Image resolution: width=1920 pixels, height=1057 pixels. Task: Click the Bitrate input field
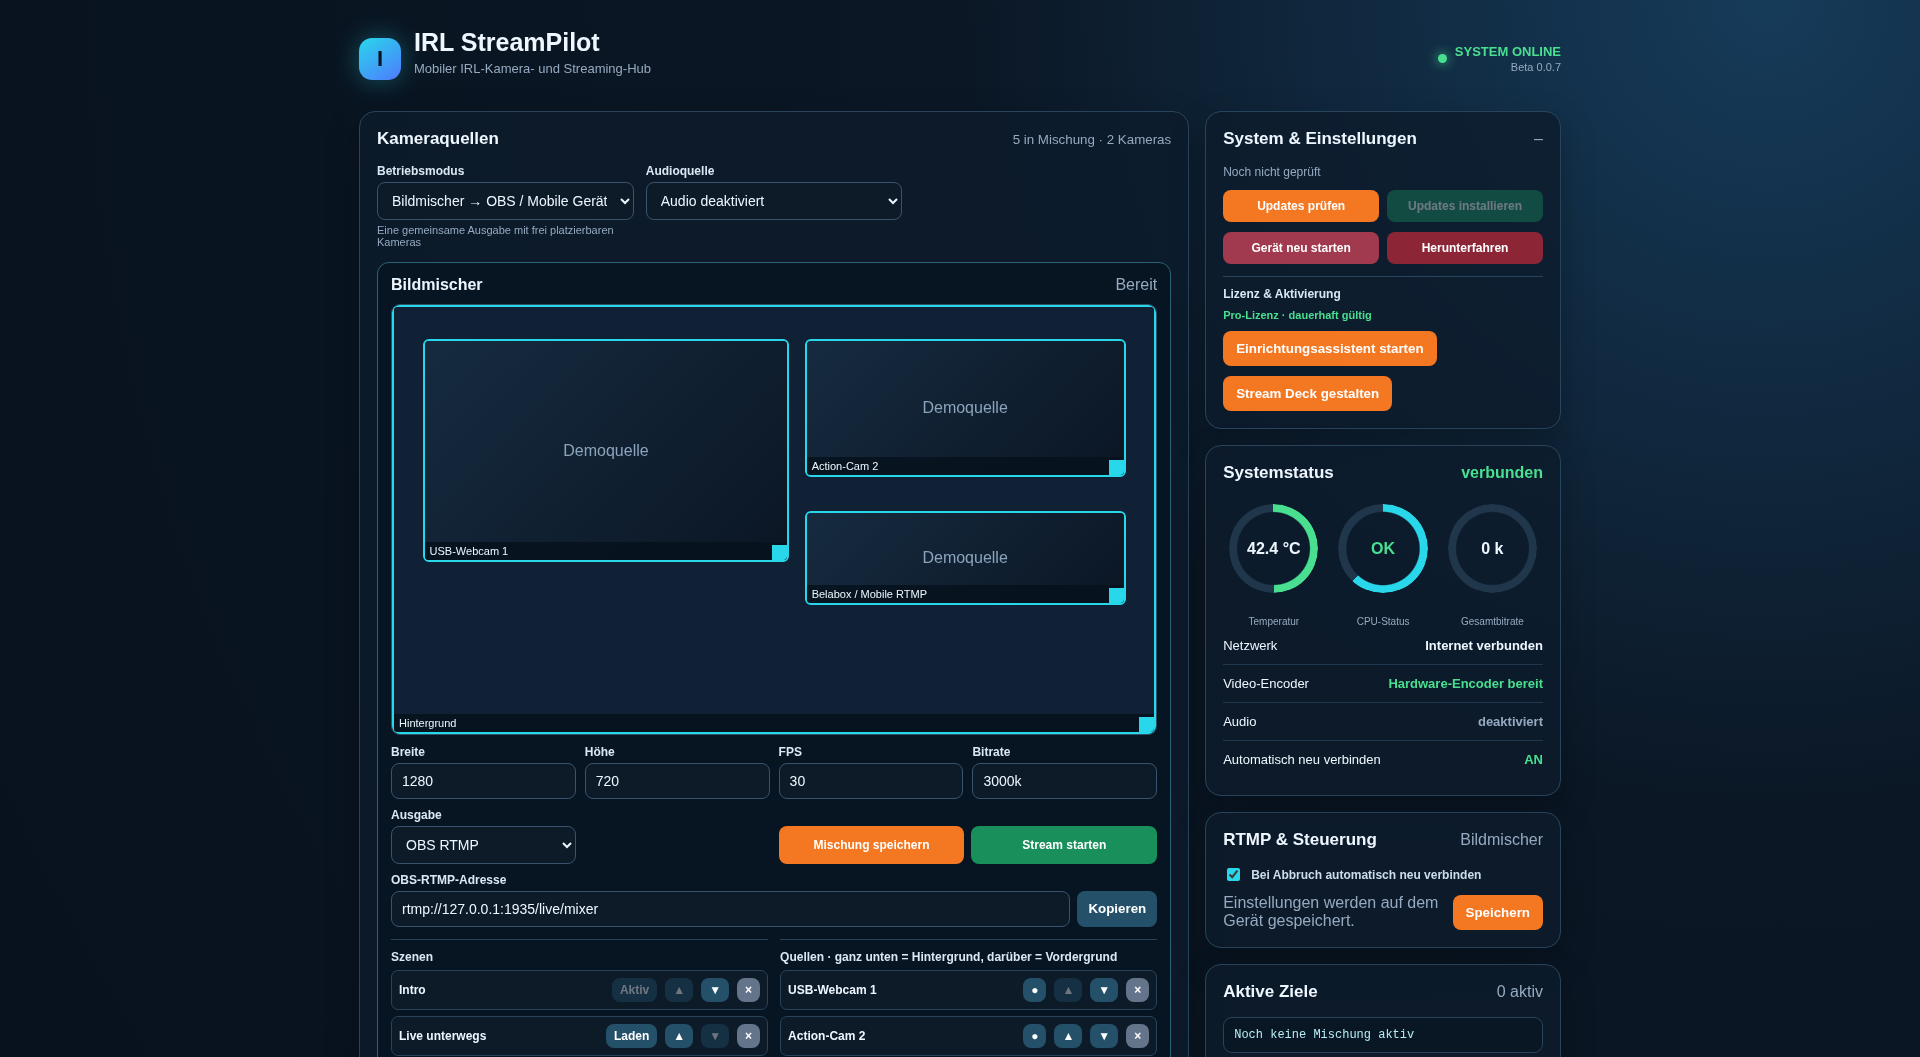[x=1064, y=781]
